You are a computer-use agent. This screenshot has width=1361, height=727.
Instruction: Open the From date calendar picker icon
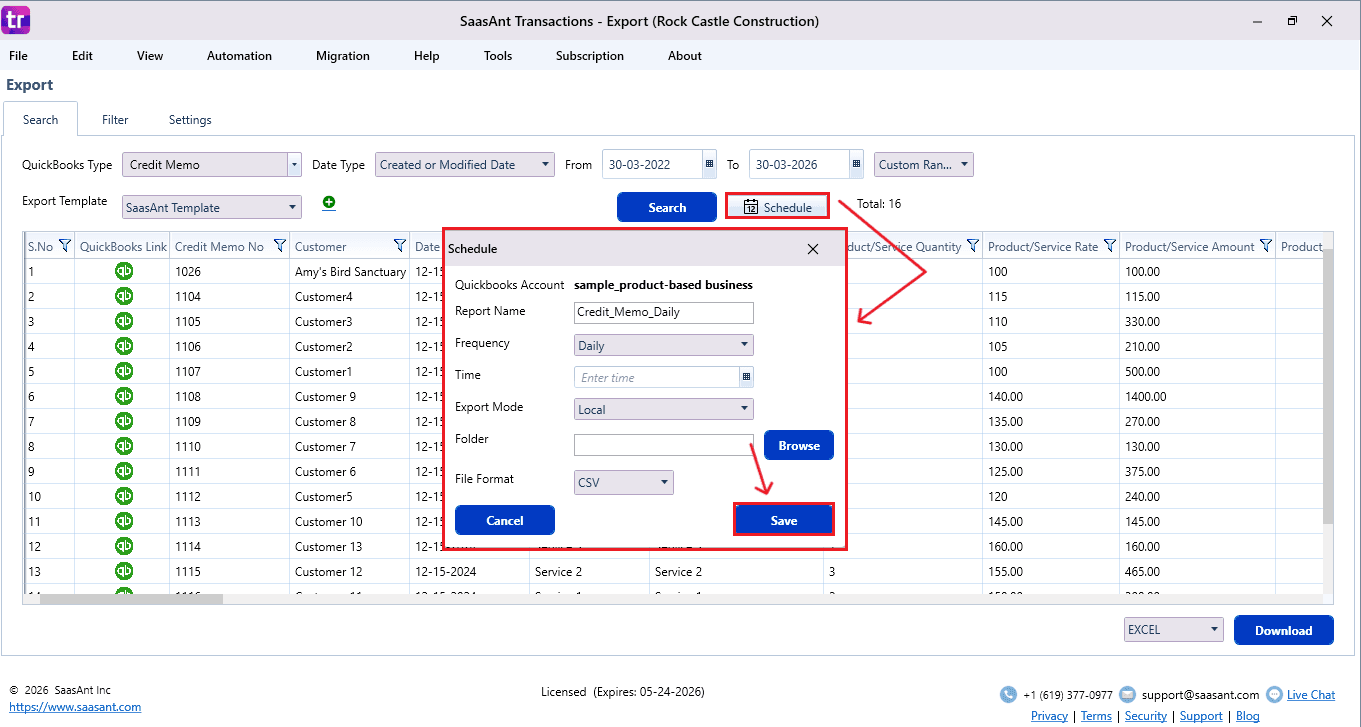coord(710,164)
